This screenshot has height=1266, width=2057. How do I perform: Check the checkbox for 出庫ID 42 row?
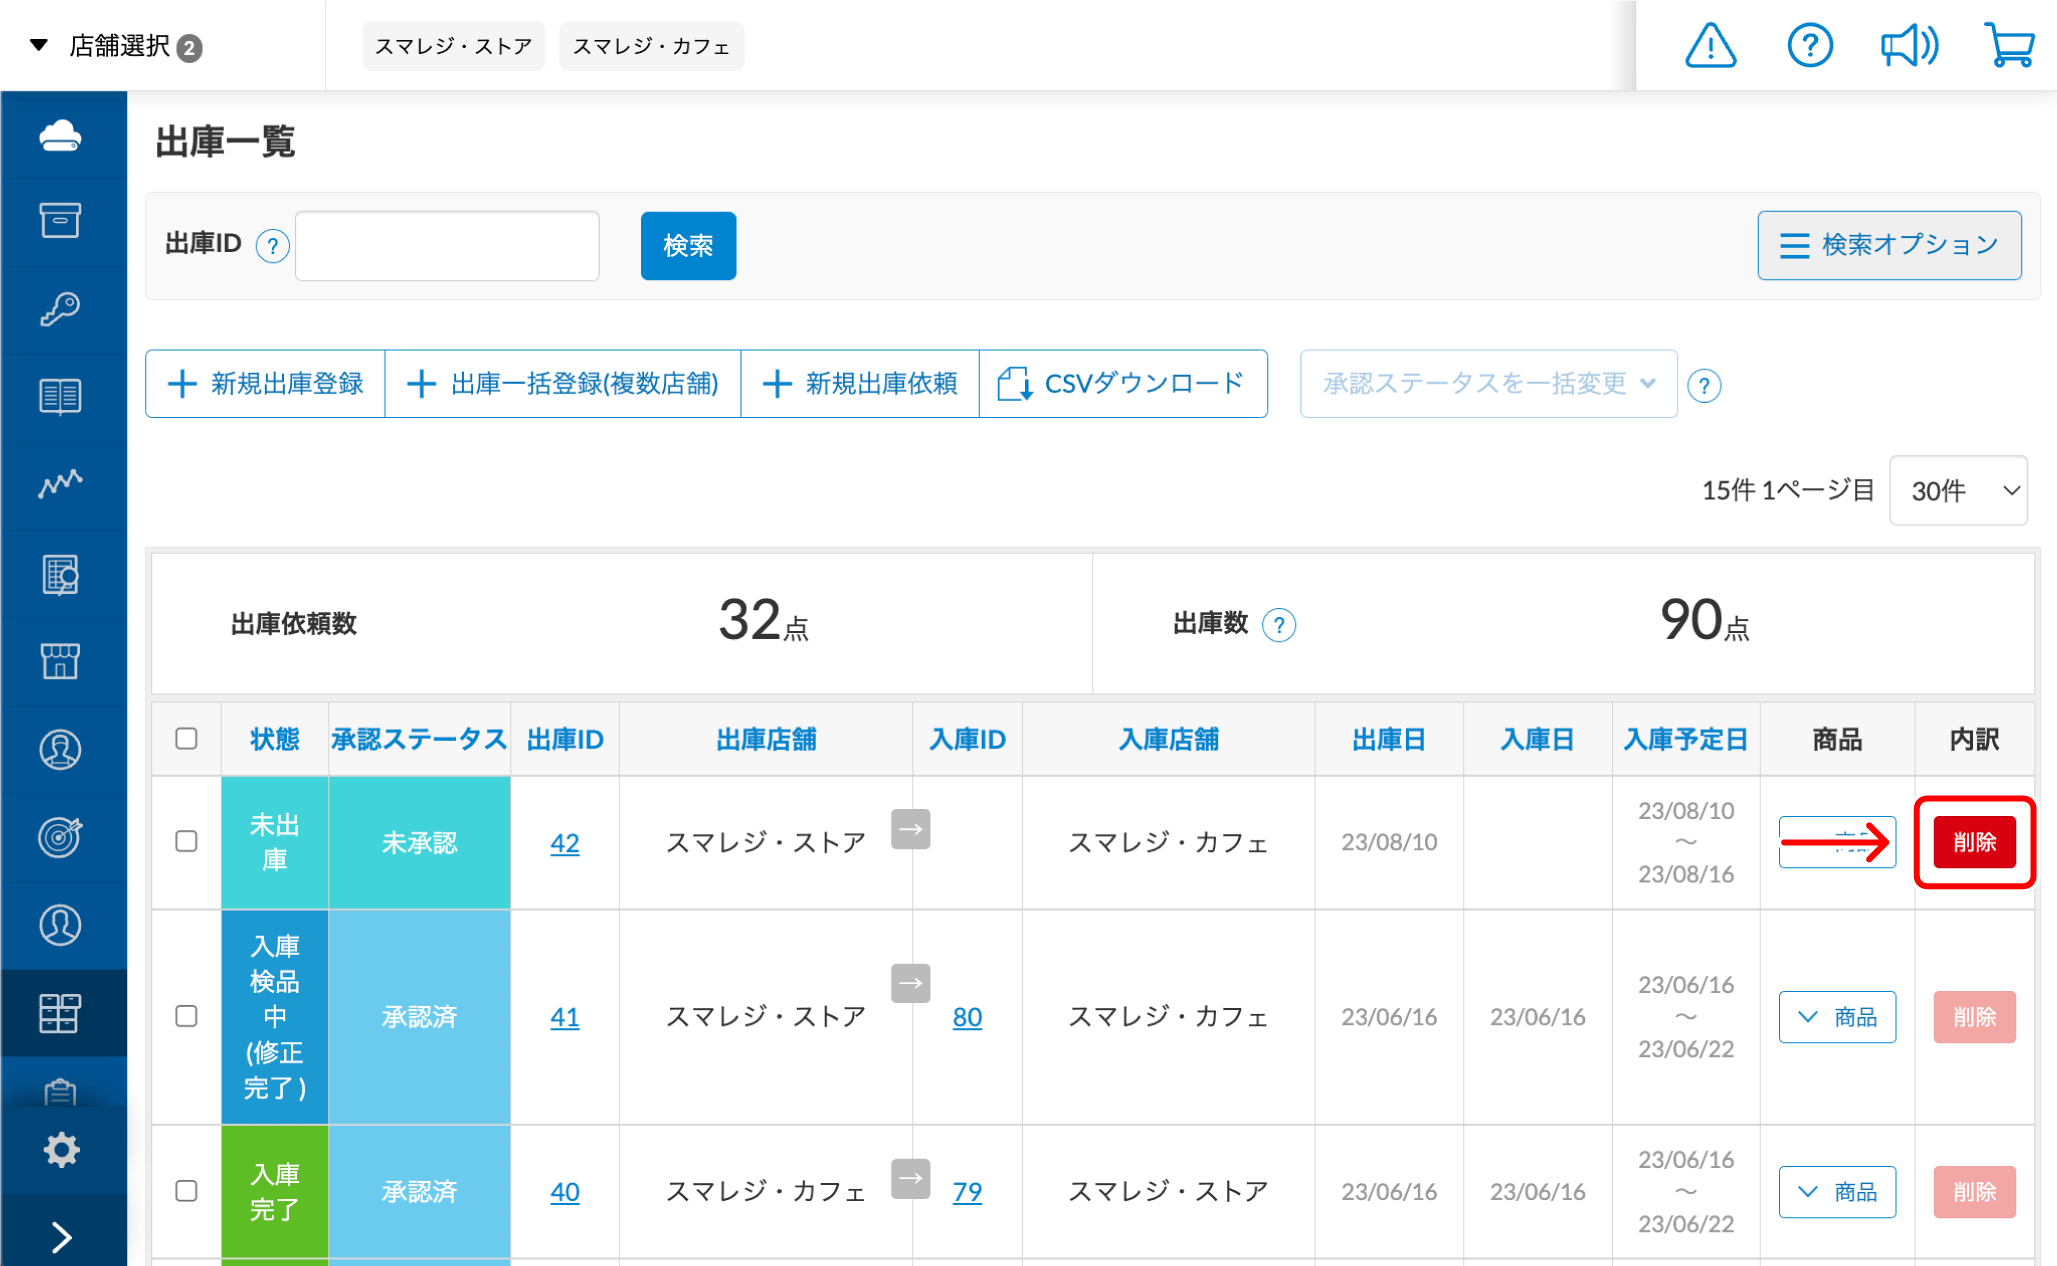click(x=186, y=841)
